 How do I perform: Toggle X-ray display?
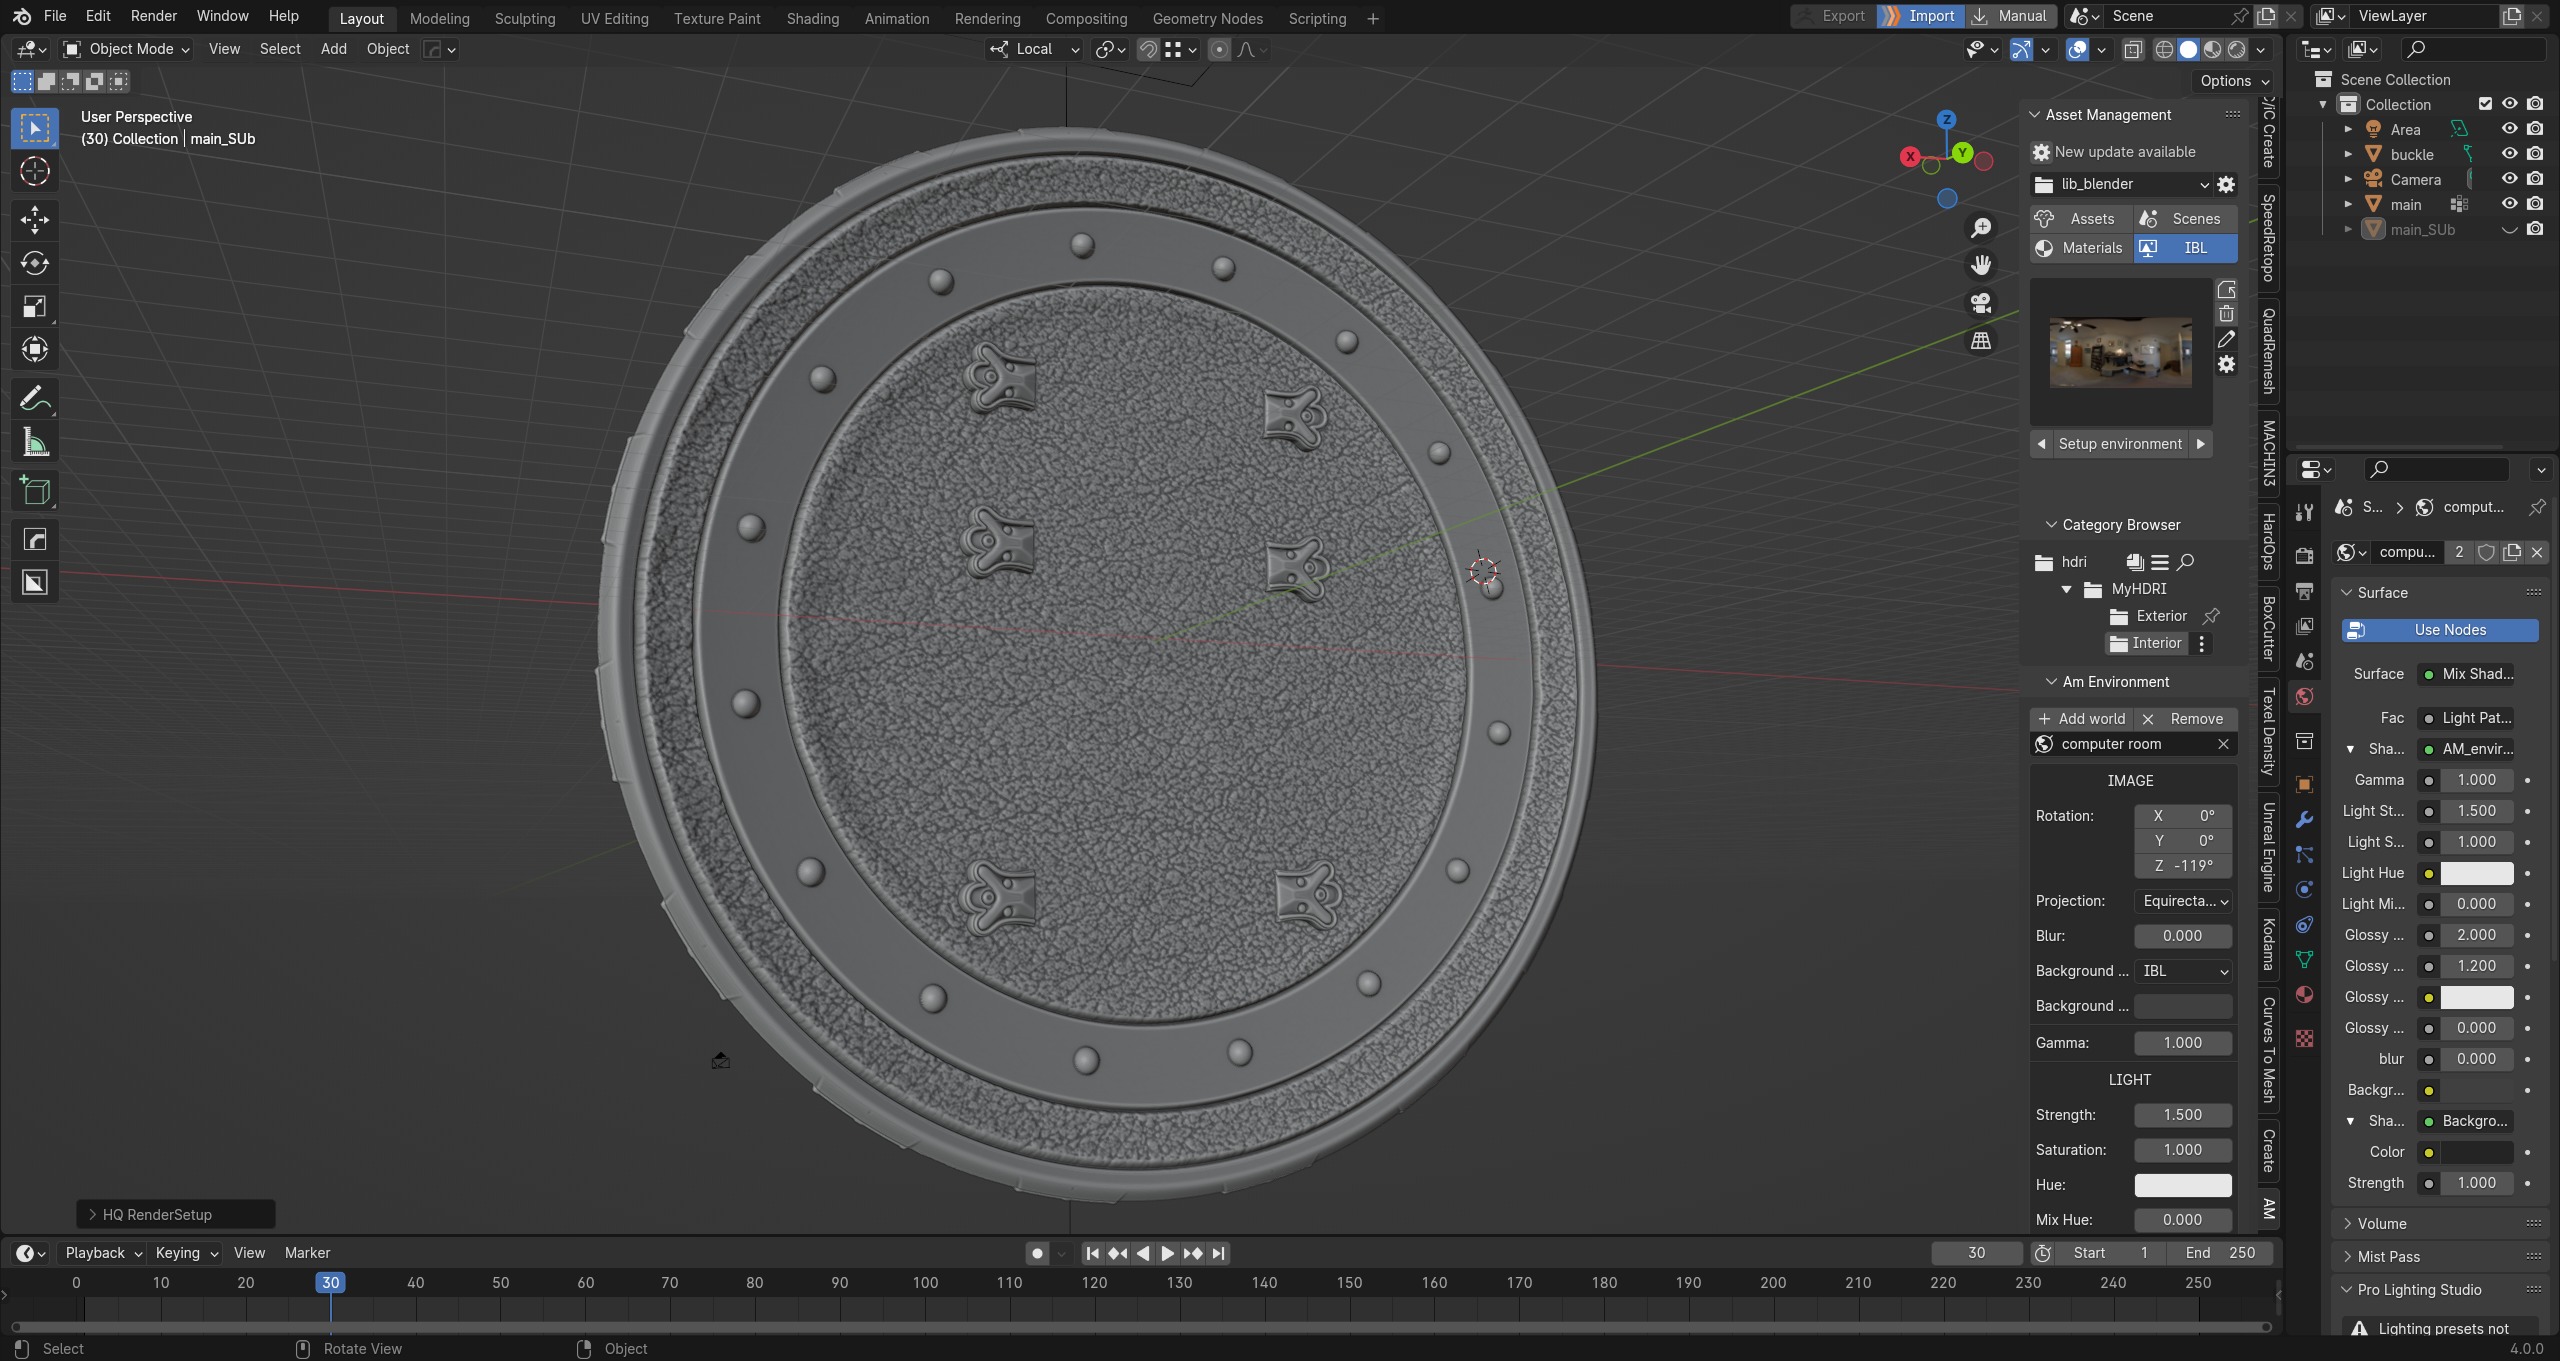coord(2133,49)
